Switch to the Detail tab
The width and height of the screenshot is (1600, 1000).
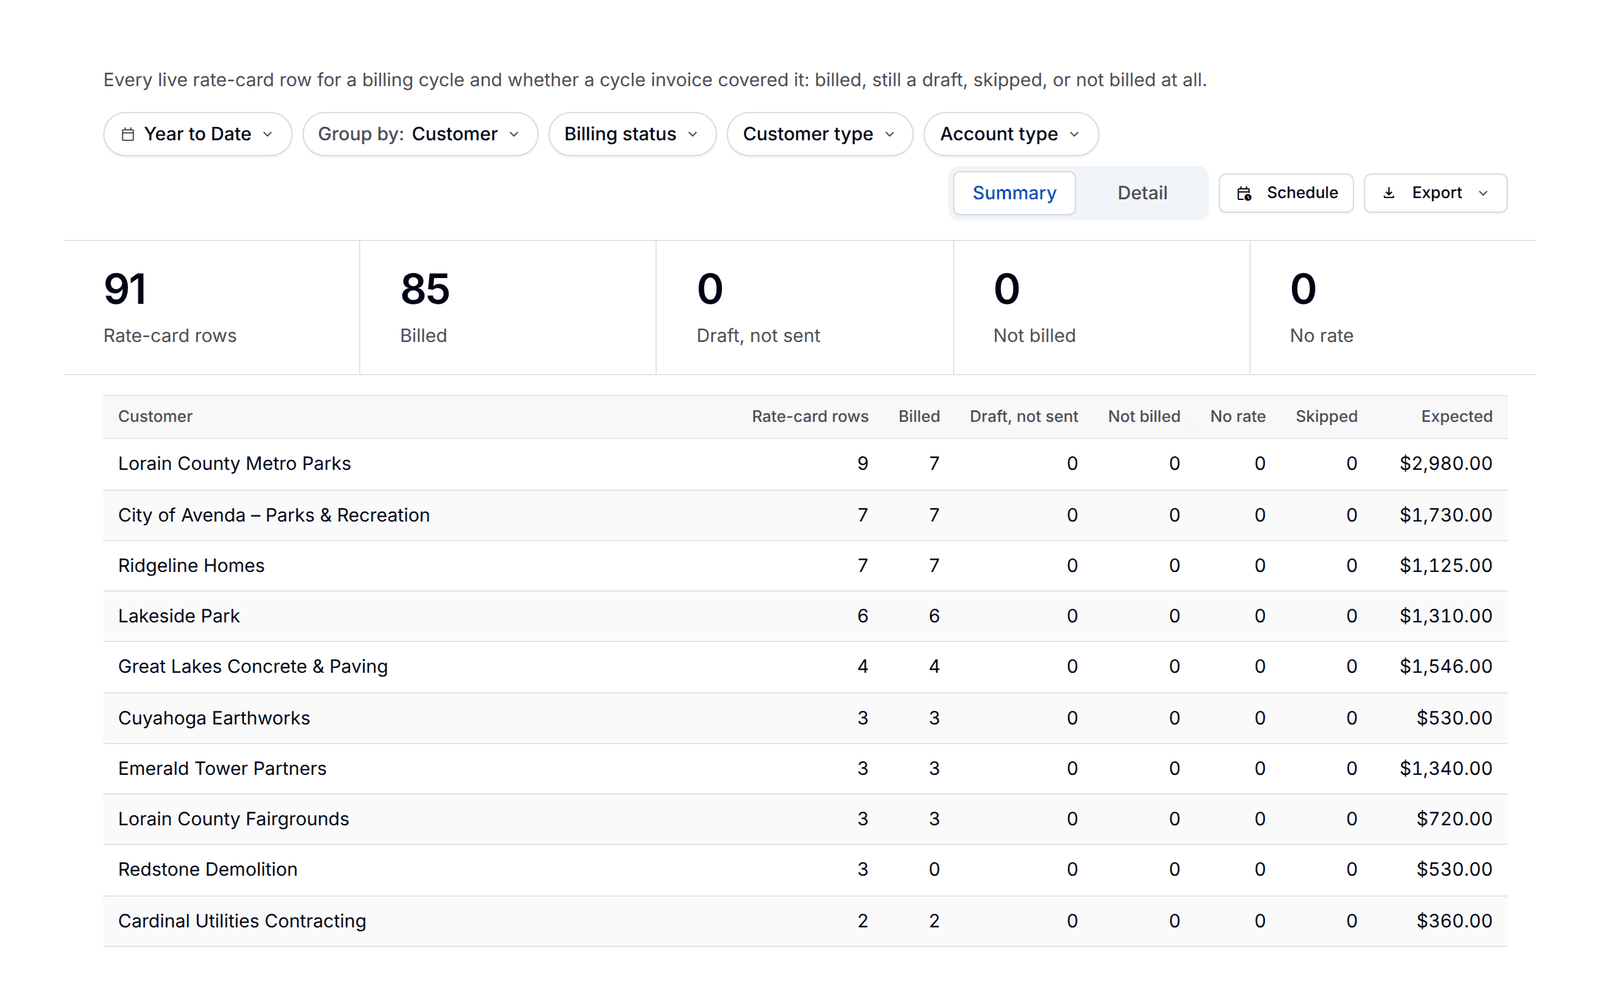click(1142, 193)
